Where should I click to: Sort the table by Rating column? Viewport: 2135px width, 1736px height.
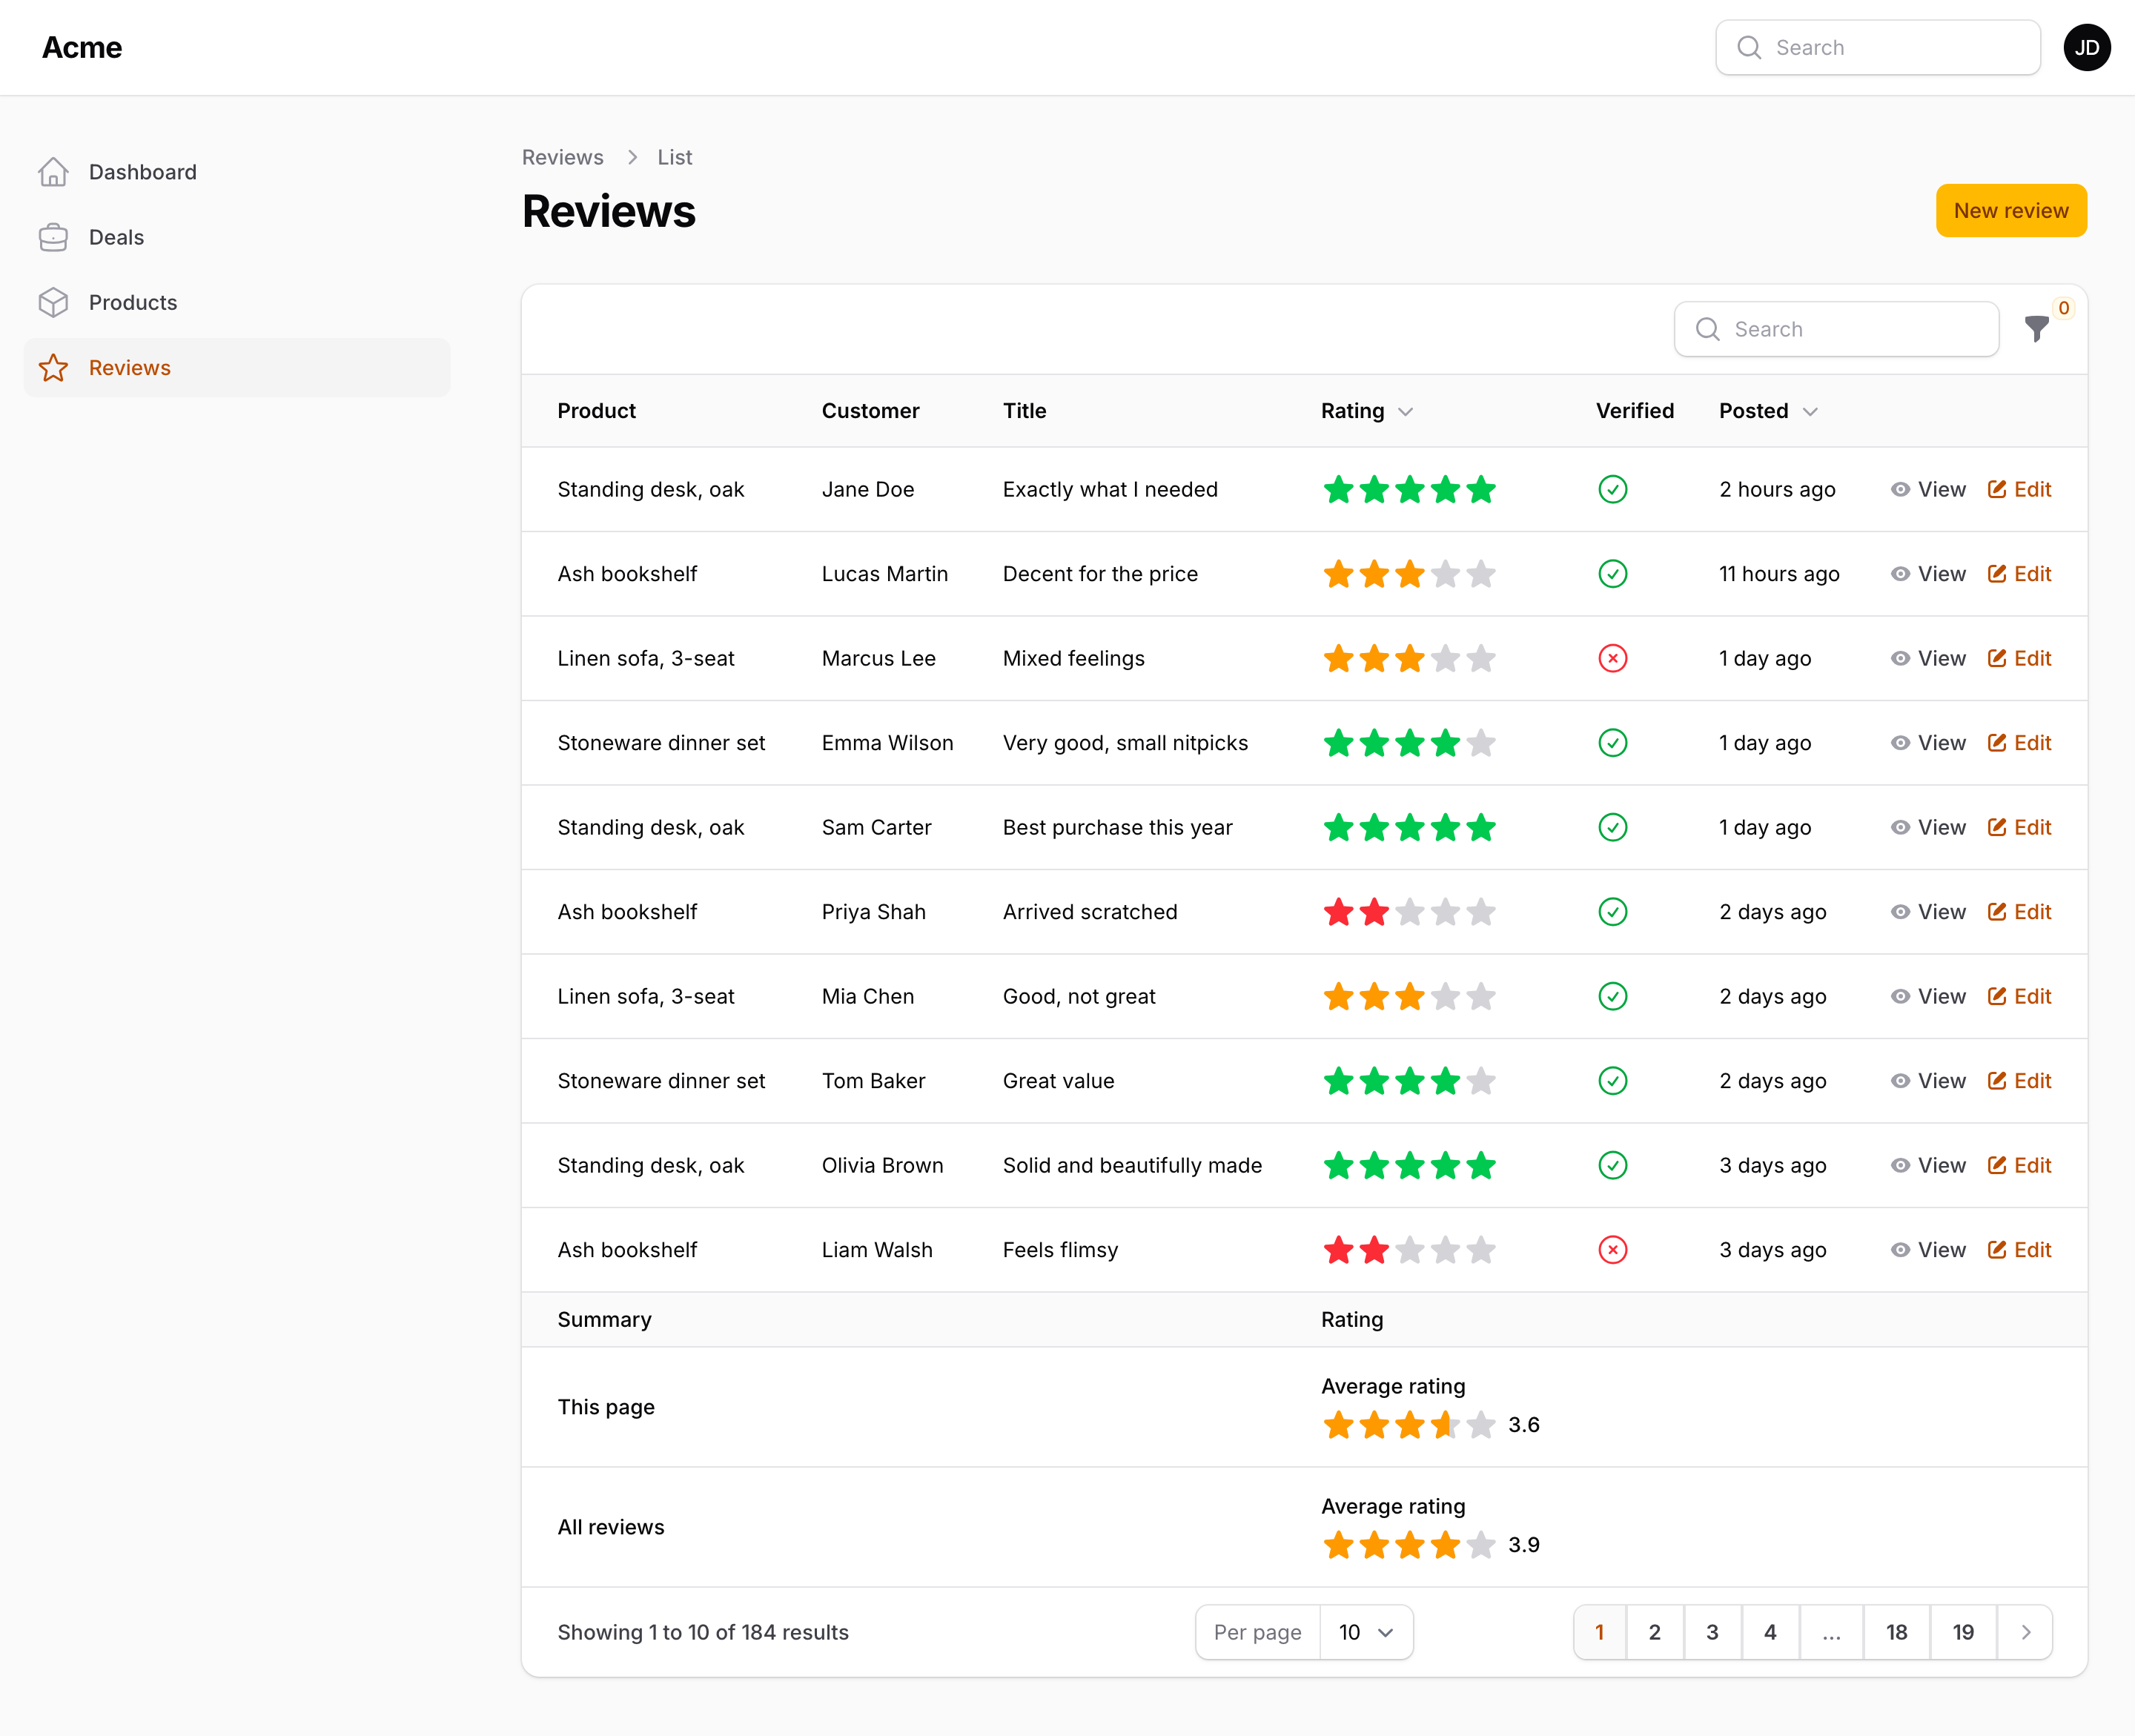tap(1366, 411)
